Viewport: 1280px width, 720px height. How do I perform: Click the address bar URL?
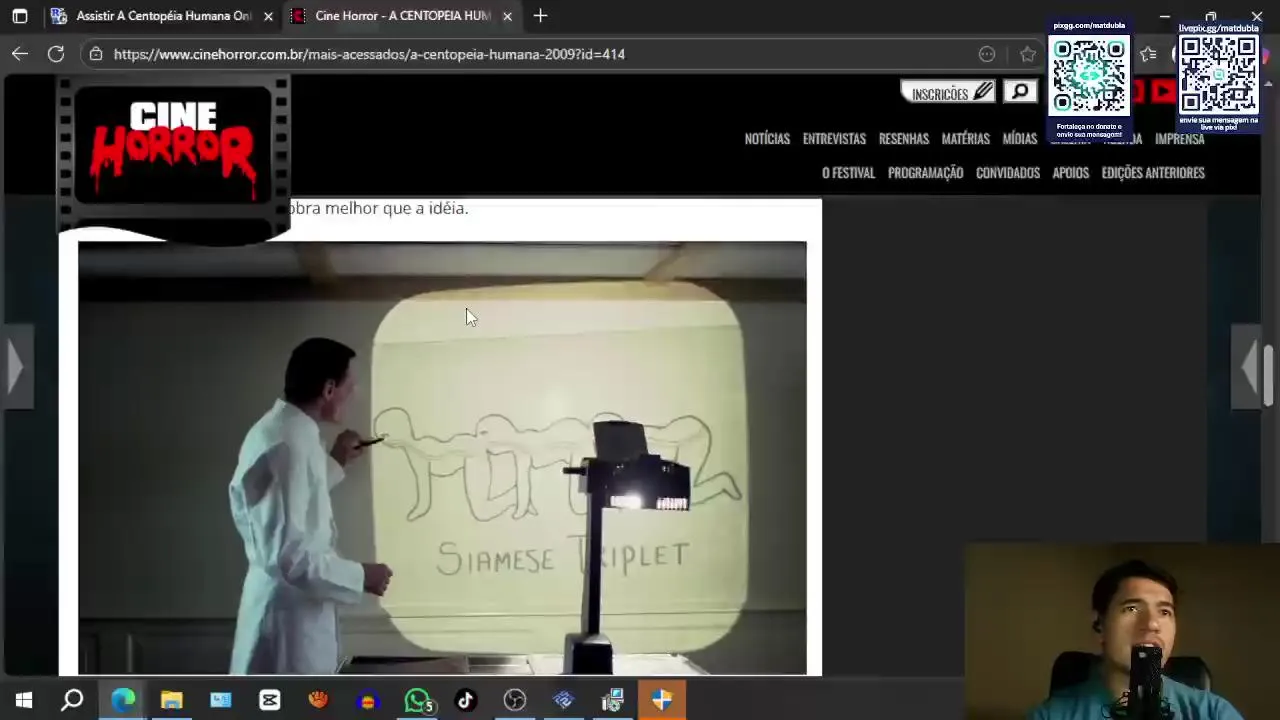pos(369,54)
